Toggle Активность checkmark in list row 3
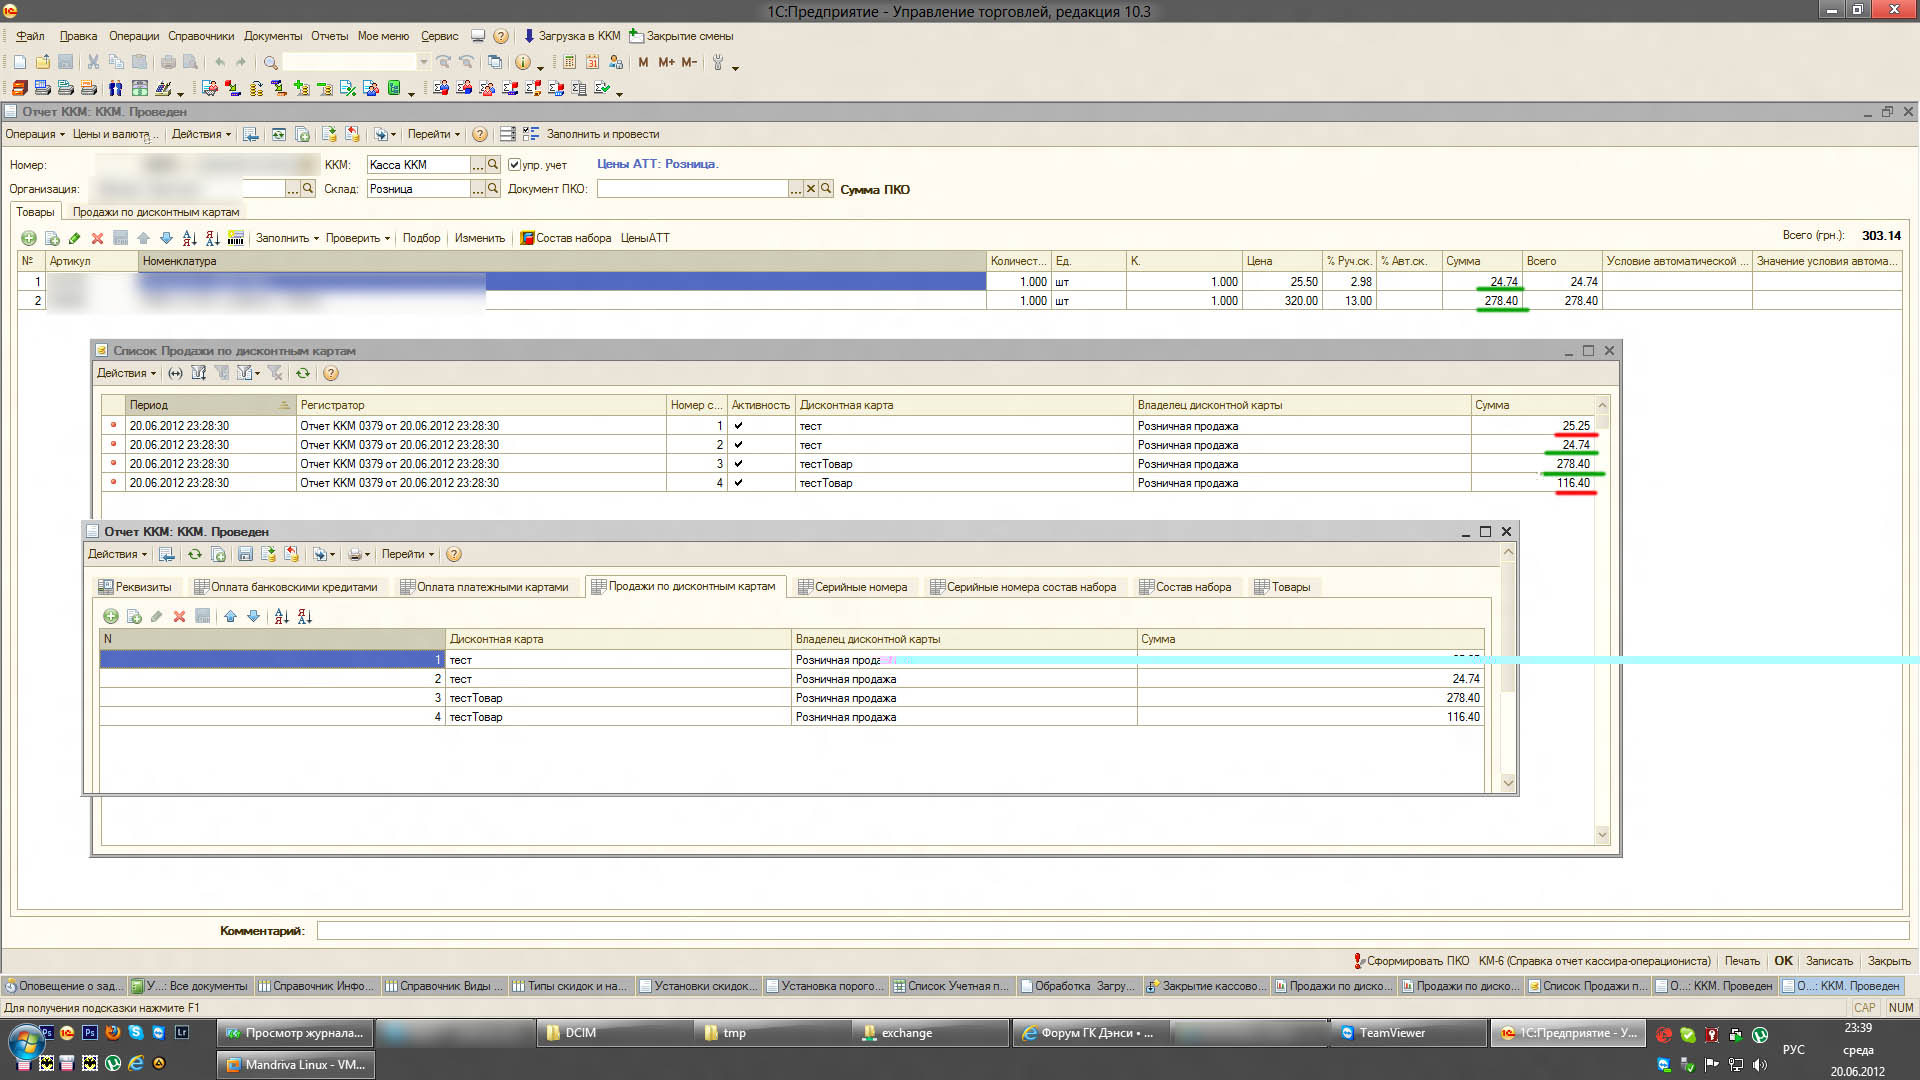Image resolution: width=1920 pixels, height=1080 pixels. [x=738, y=464]
